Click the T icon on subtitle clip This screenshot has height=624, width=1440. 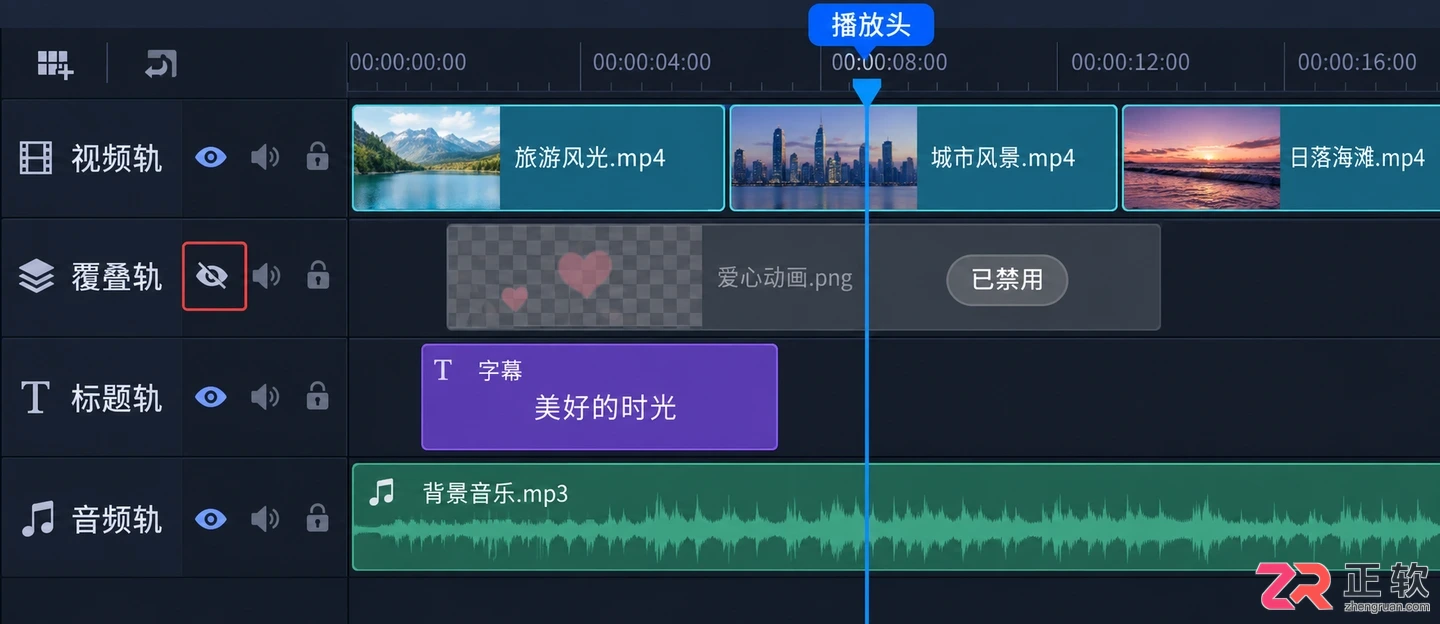click(443, 371)
